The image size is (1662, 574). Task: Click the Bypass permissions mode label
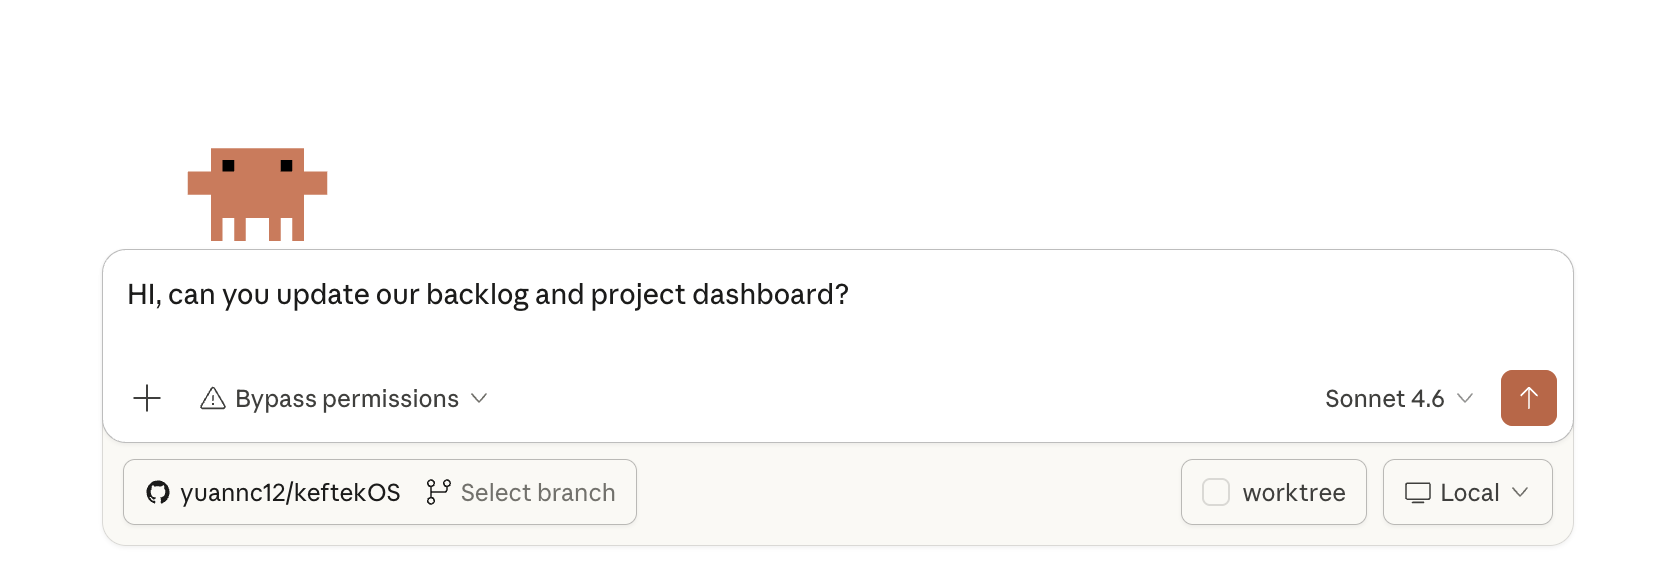tap(347, 399)
